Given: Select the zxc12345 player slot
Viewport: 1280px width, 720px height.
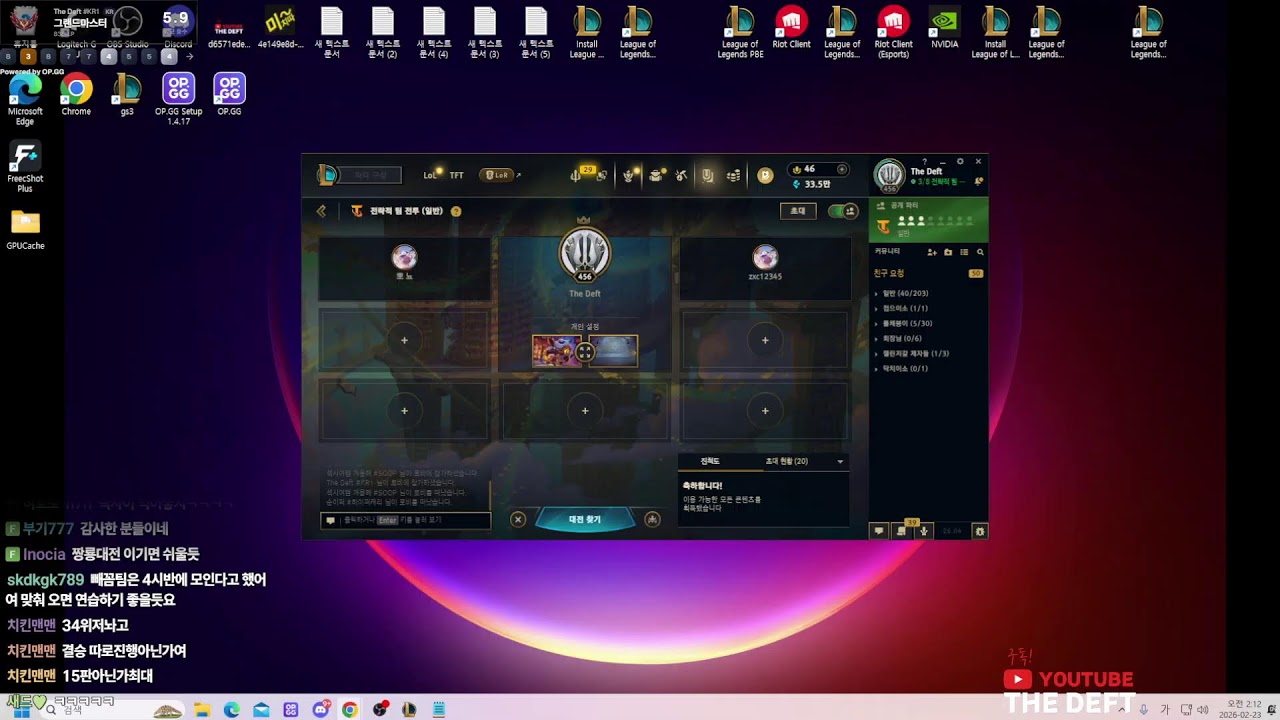Looking at the screenshot, I should tap(765, 268).
